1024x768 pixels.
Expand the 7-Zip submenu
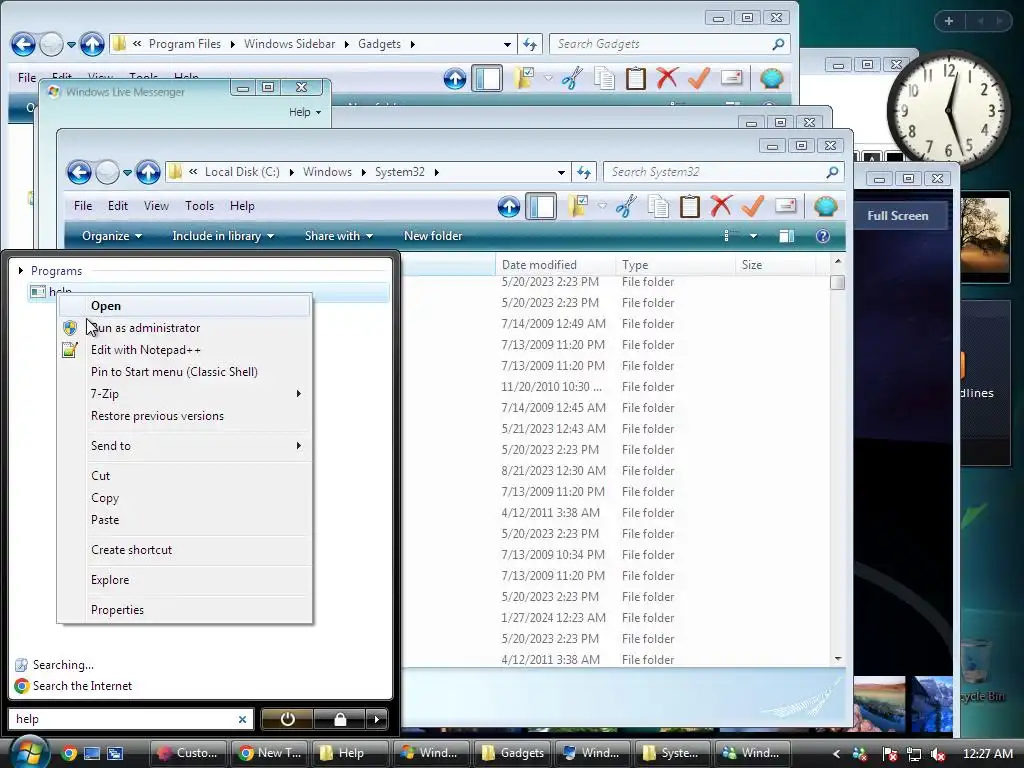tap(184, 394)
